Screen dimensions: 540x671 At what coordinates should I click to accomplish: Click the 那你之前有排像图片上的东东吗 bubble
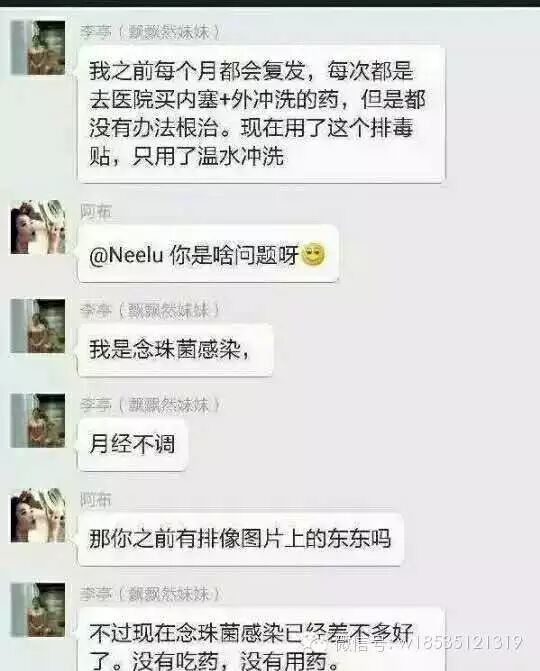tap(240, 539)
